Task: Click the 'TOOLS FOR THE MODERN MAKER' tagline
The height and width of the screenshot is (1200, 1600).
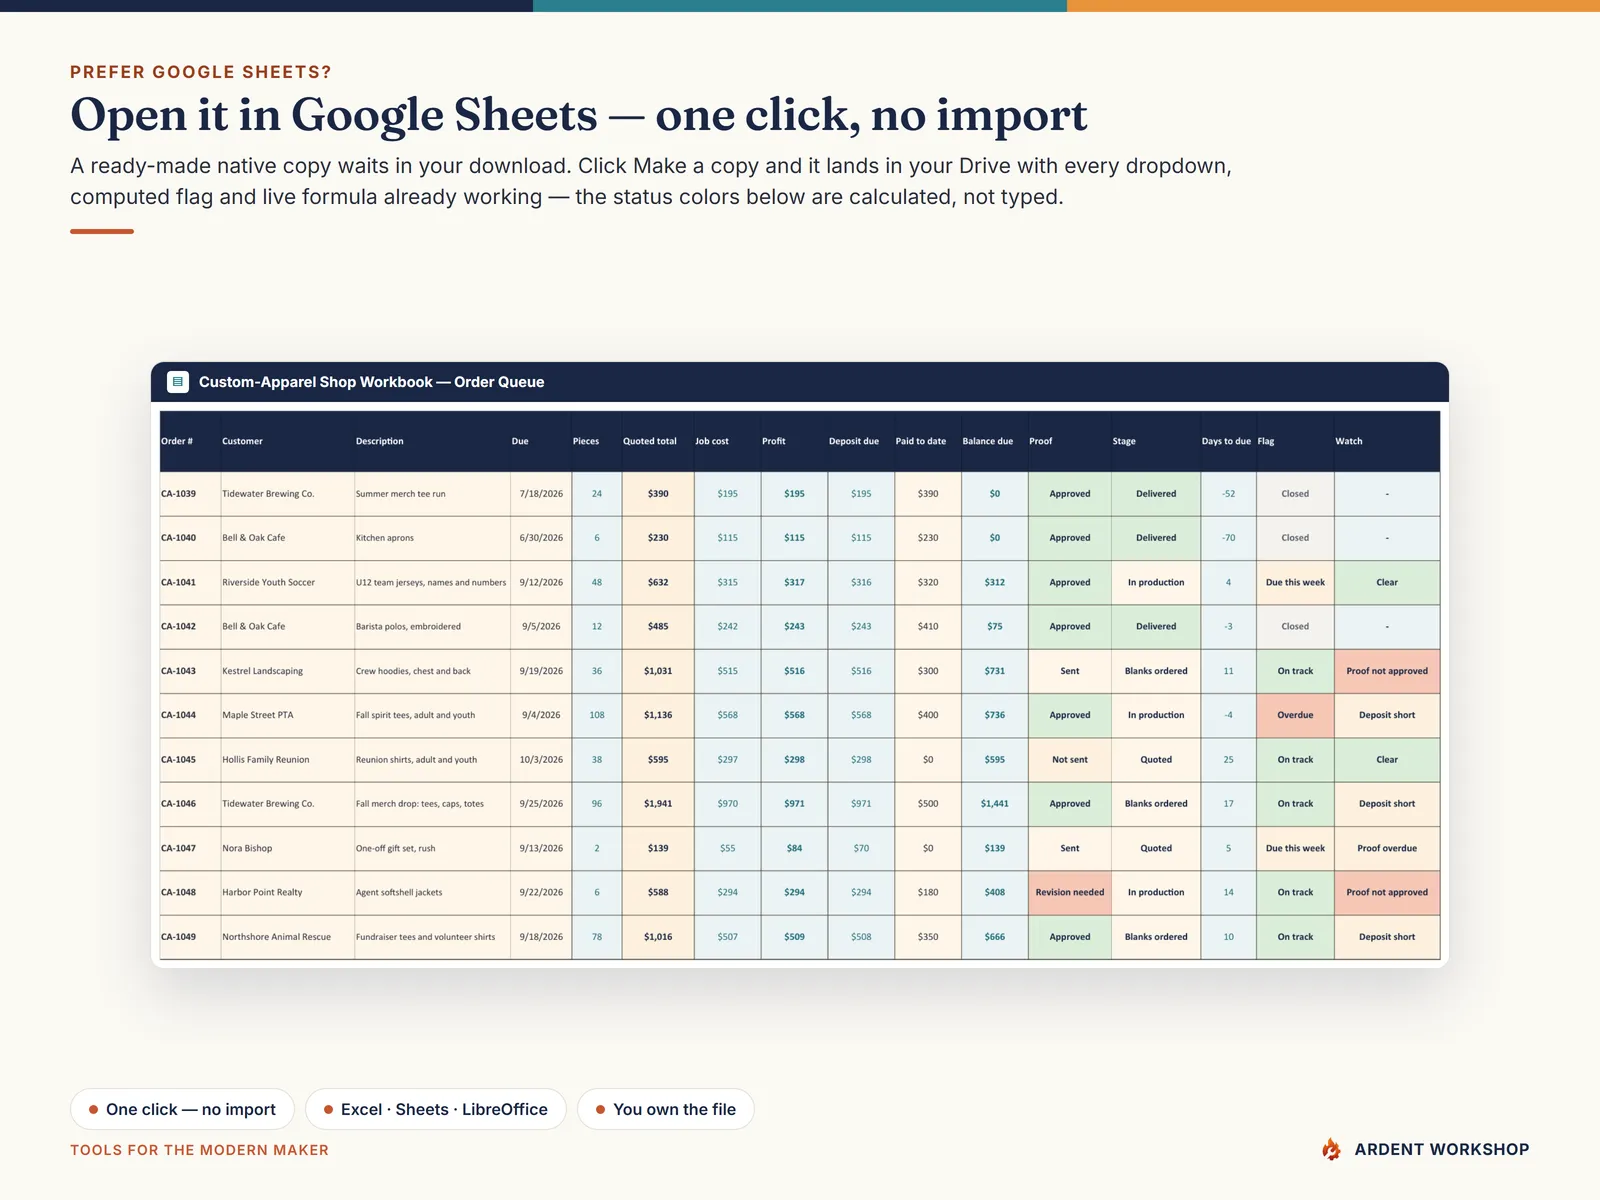Action: coord(199,1150)
